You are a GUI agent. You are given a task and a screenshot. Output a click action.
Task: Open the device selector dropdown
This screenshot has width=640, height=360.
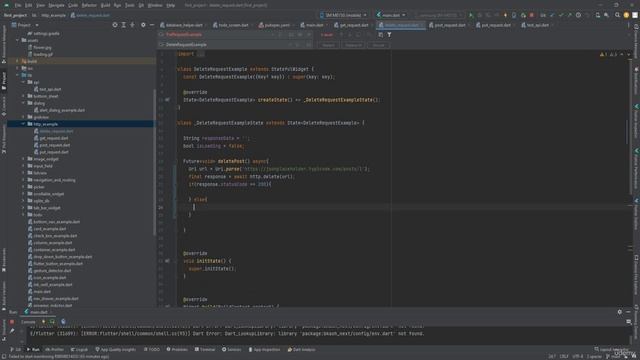click(344, 15)
